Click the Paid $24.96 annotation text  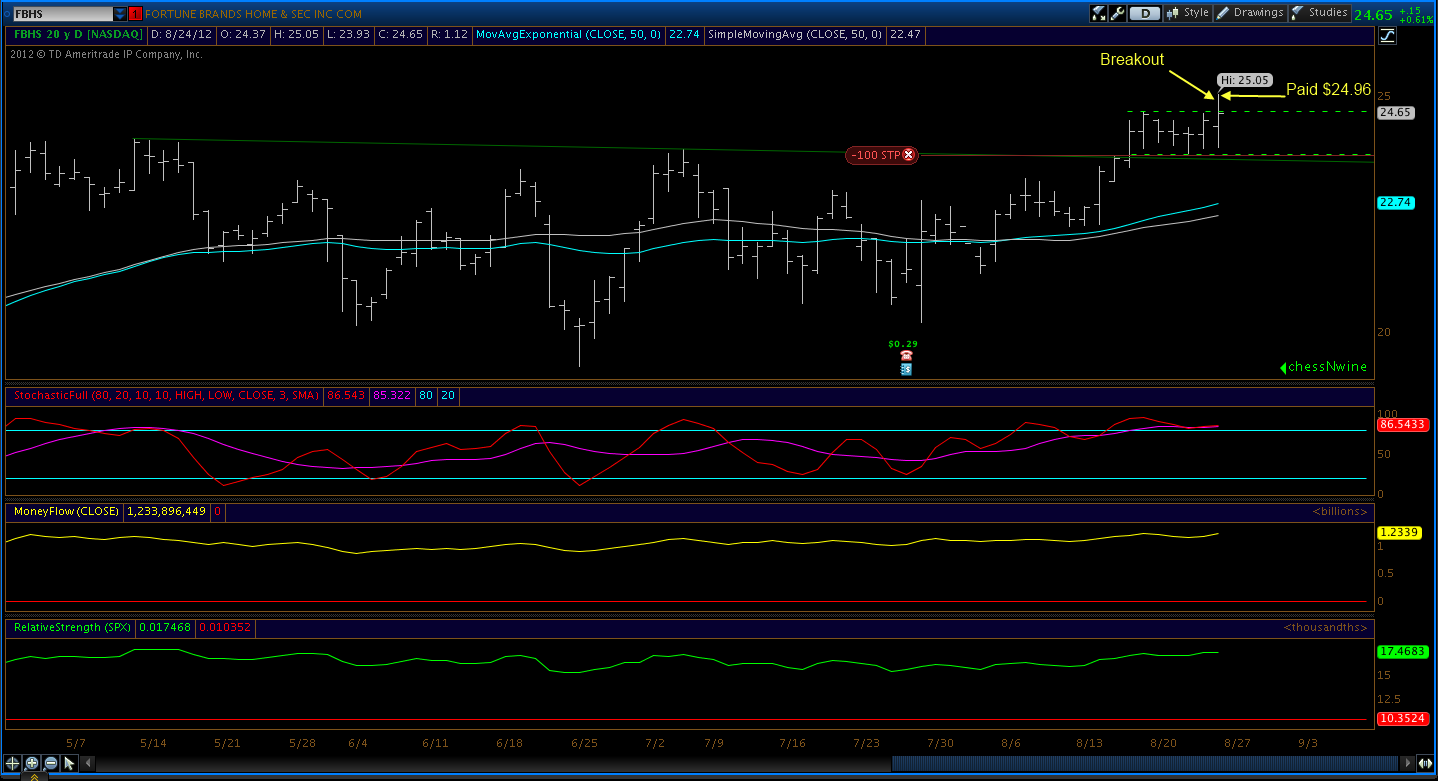point(1328,90)
